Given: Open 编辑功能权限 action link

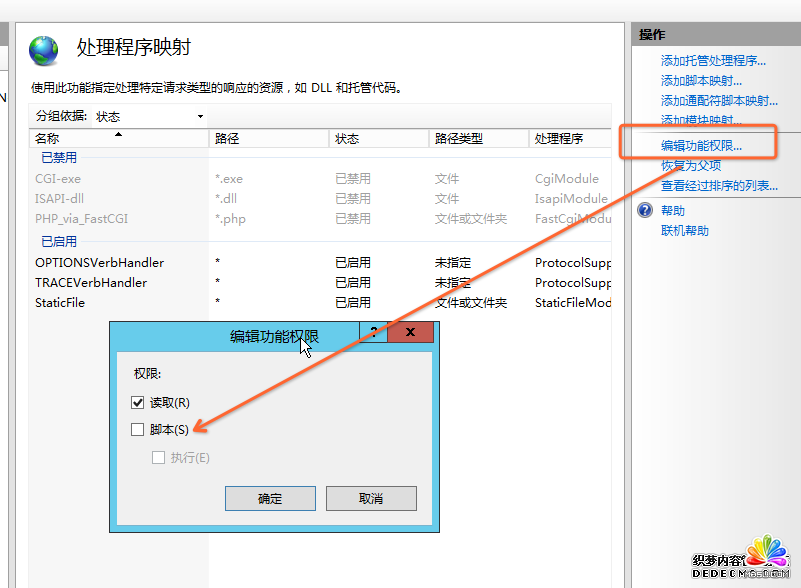Looking at the screenshot, I should pos(701,146).
